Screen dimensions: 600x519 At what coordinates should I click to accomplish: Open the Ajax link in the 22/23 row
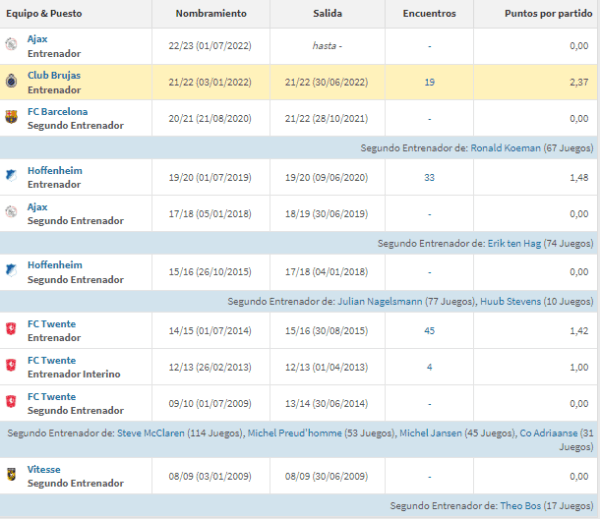37,39
